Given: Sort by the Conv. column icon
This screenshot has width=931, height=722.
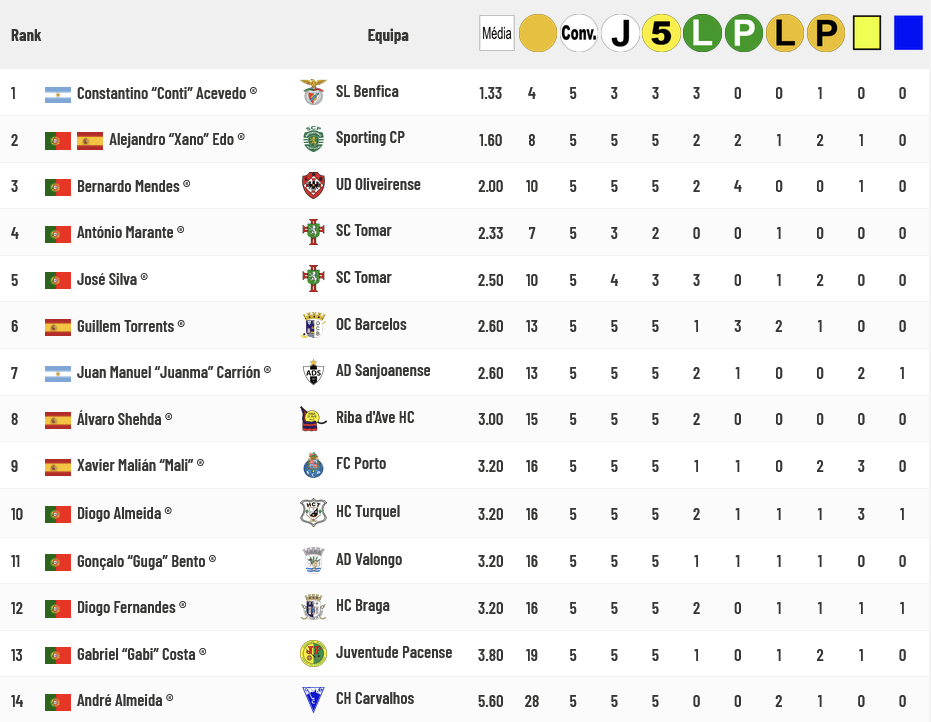Looking at the screenshot, I should [x=579, y=34].
